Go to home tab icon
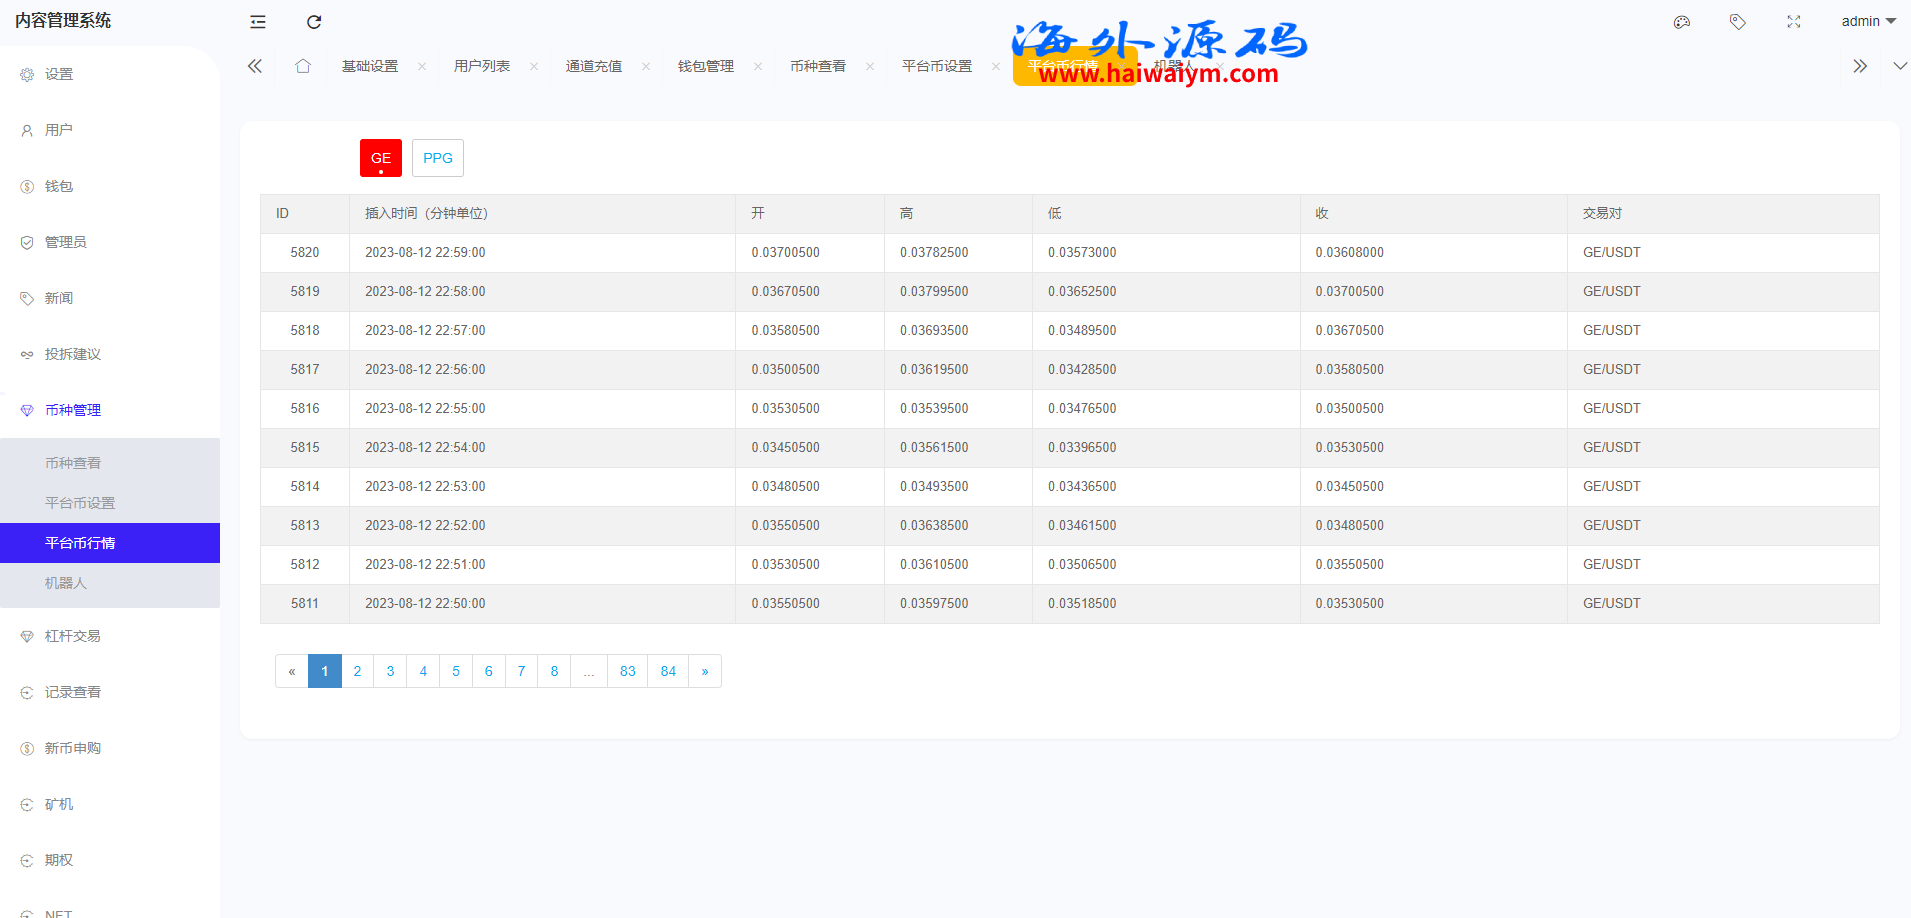1911x918 pixels. (303, 66)
